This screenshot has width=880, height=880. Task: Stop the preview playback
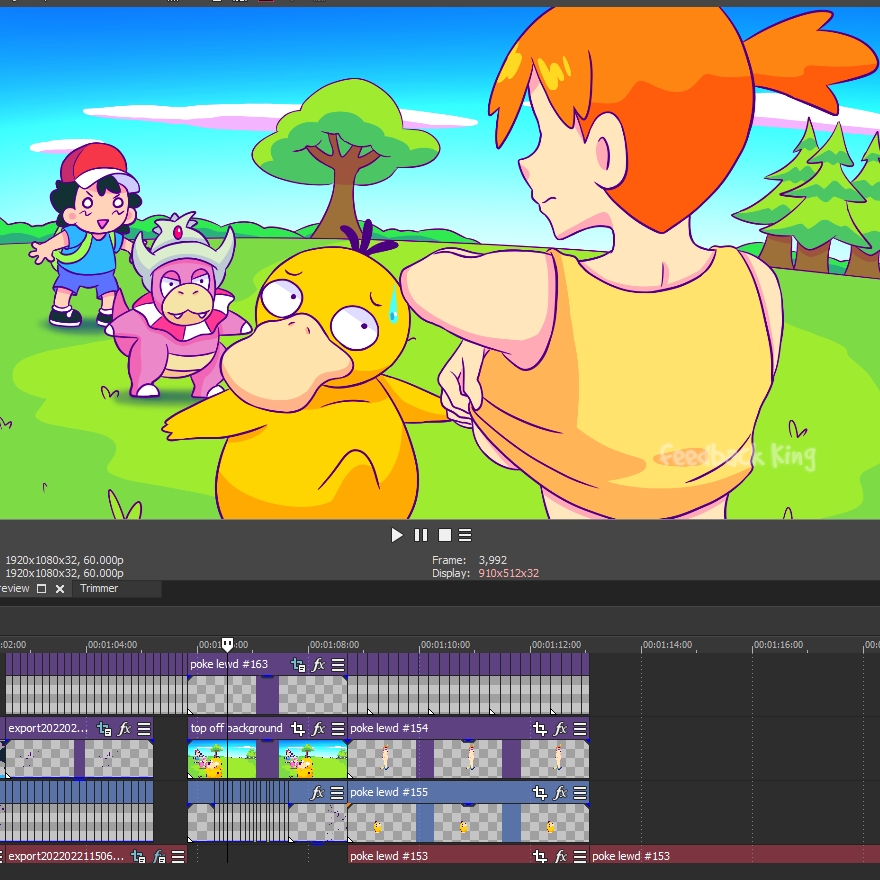[445, 535]
